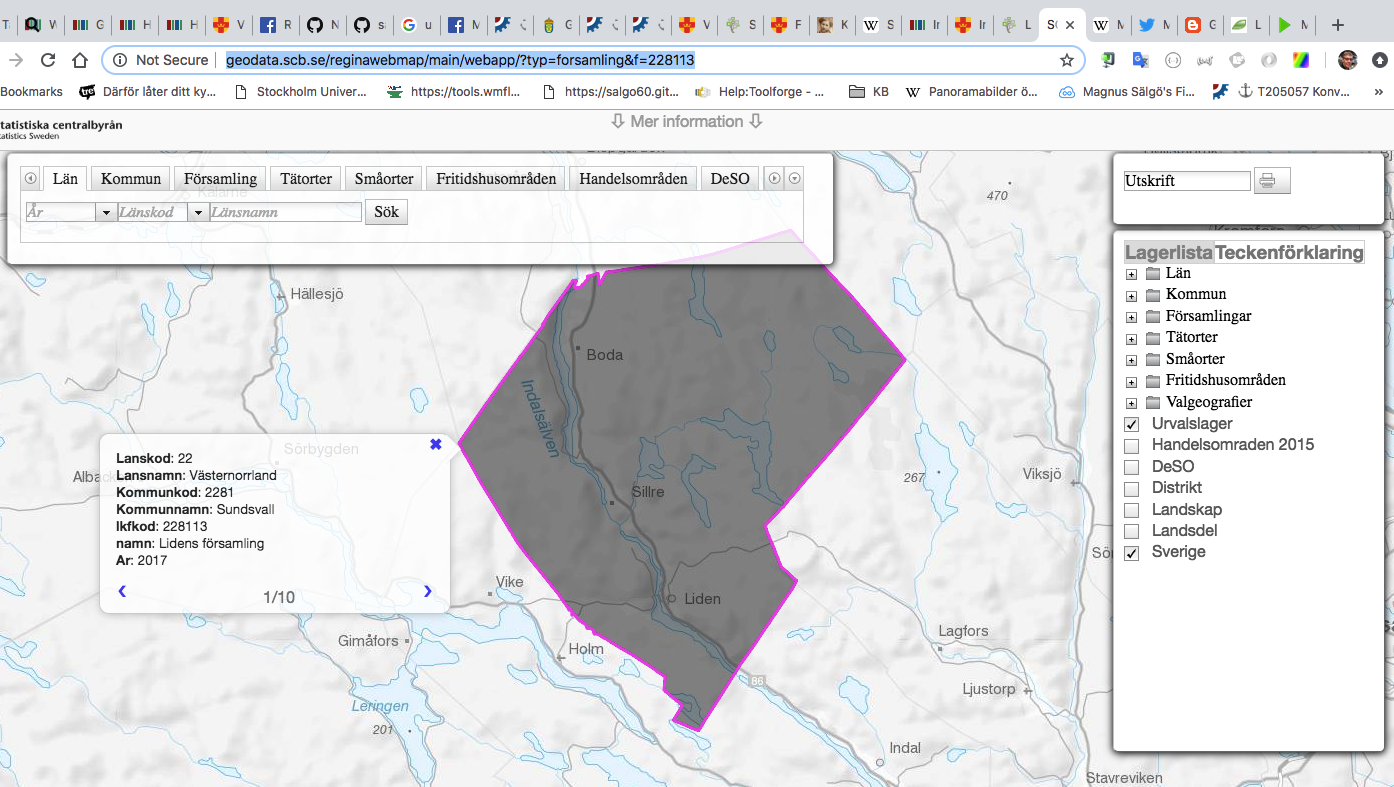Image resolution: width=1394 pixels, height=787 pixels.
Task: Select the Tätorter tab
Action: [x=306, y=179]
